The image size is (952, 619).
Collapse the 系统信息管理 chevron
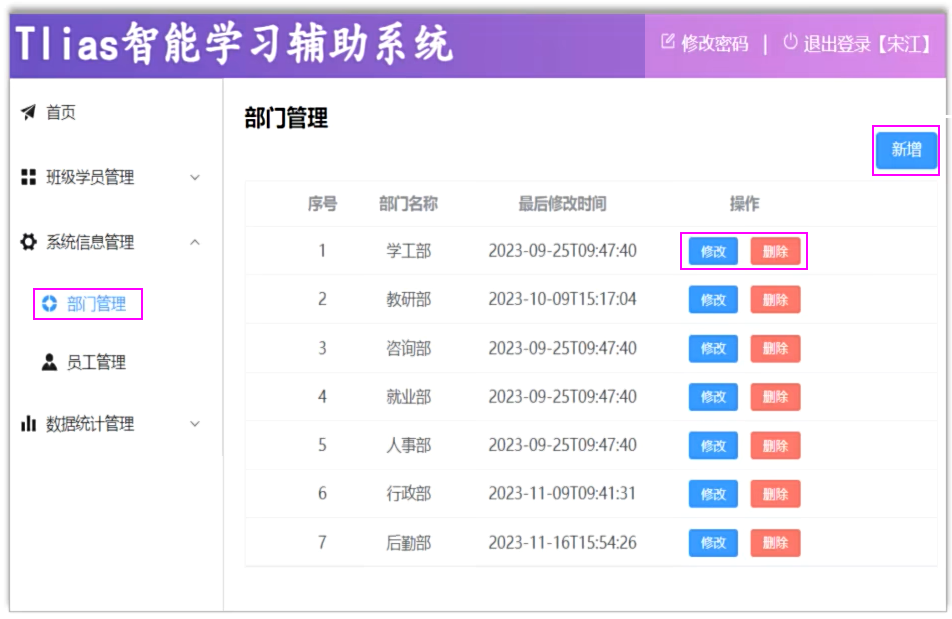tap(195, 242)
